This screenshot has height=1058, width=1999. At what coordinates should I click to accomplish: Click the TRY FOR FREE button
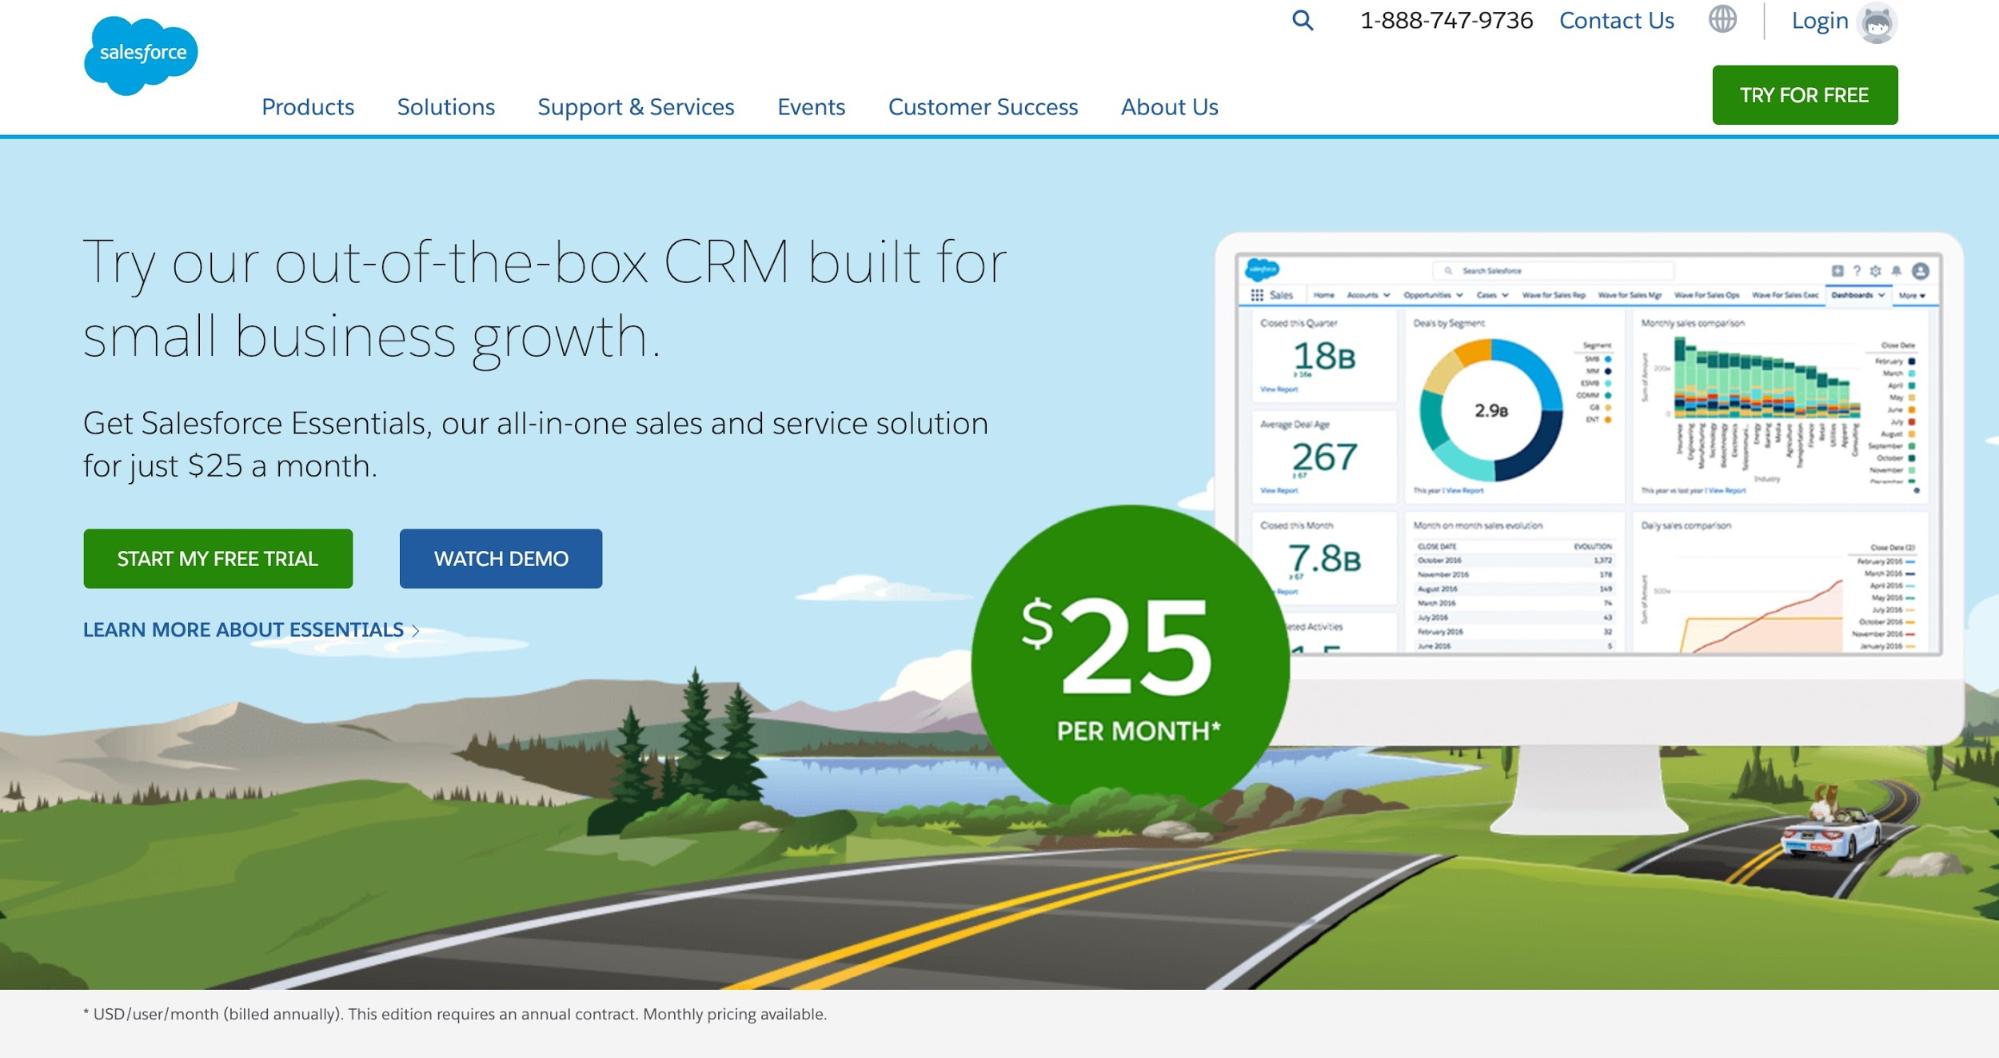tap(1804, 95)
